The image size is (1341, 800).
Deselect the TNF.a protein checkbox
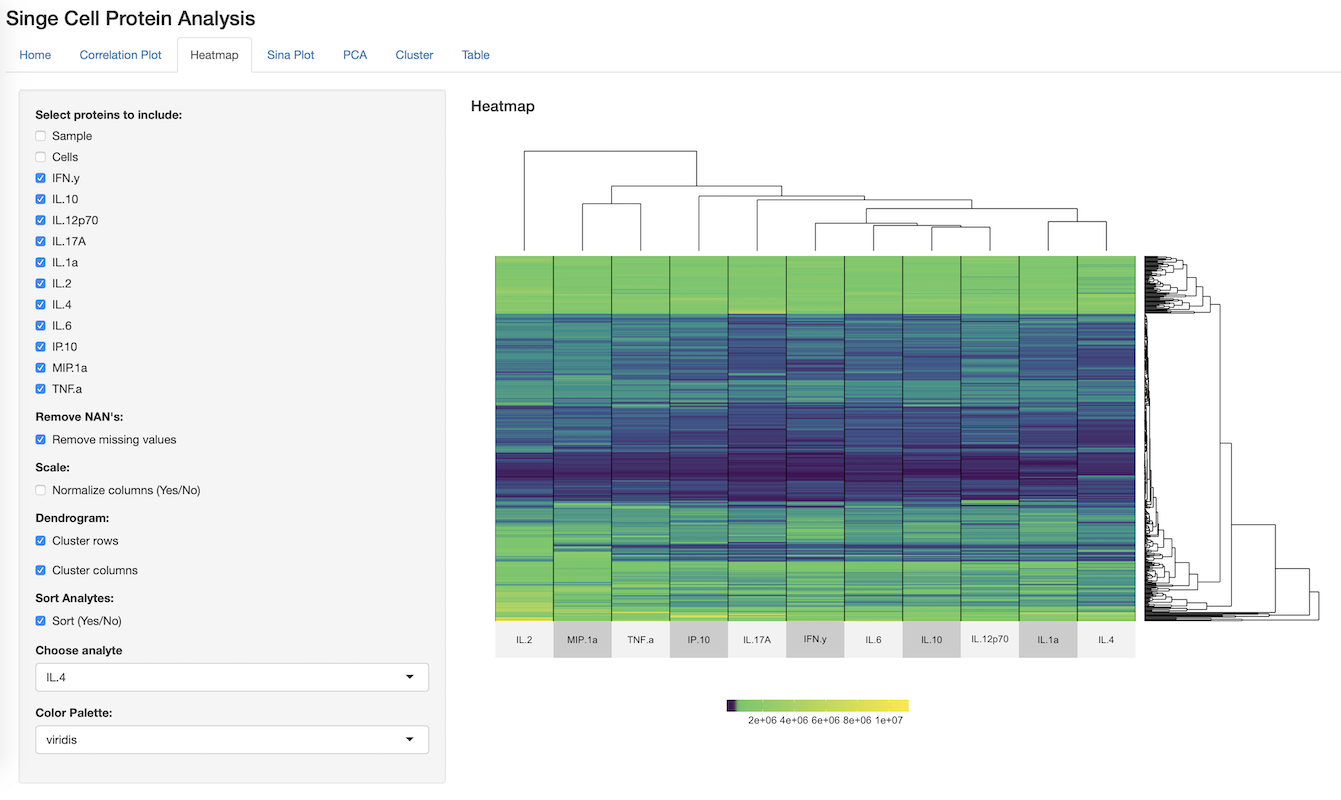point(41,389)
